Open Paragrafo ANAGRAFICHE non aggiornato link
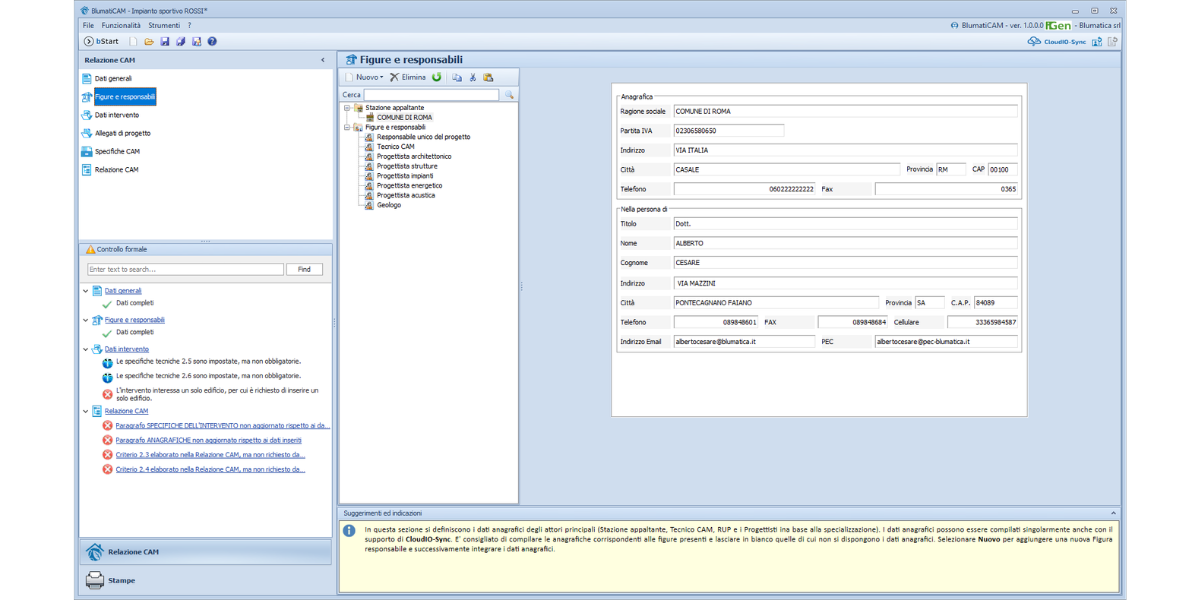This screenshot has width=1200, height=600. (x=208, y=440)
